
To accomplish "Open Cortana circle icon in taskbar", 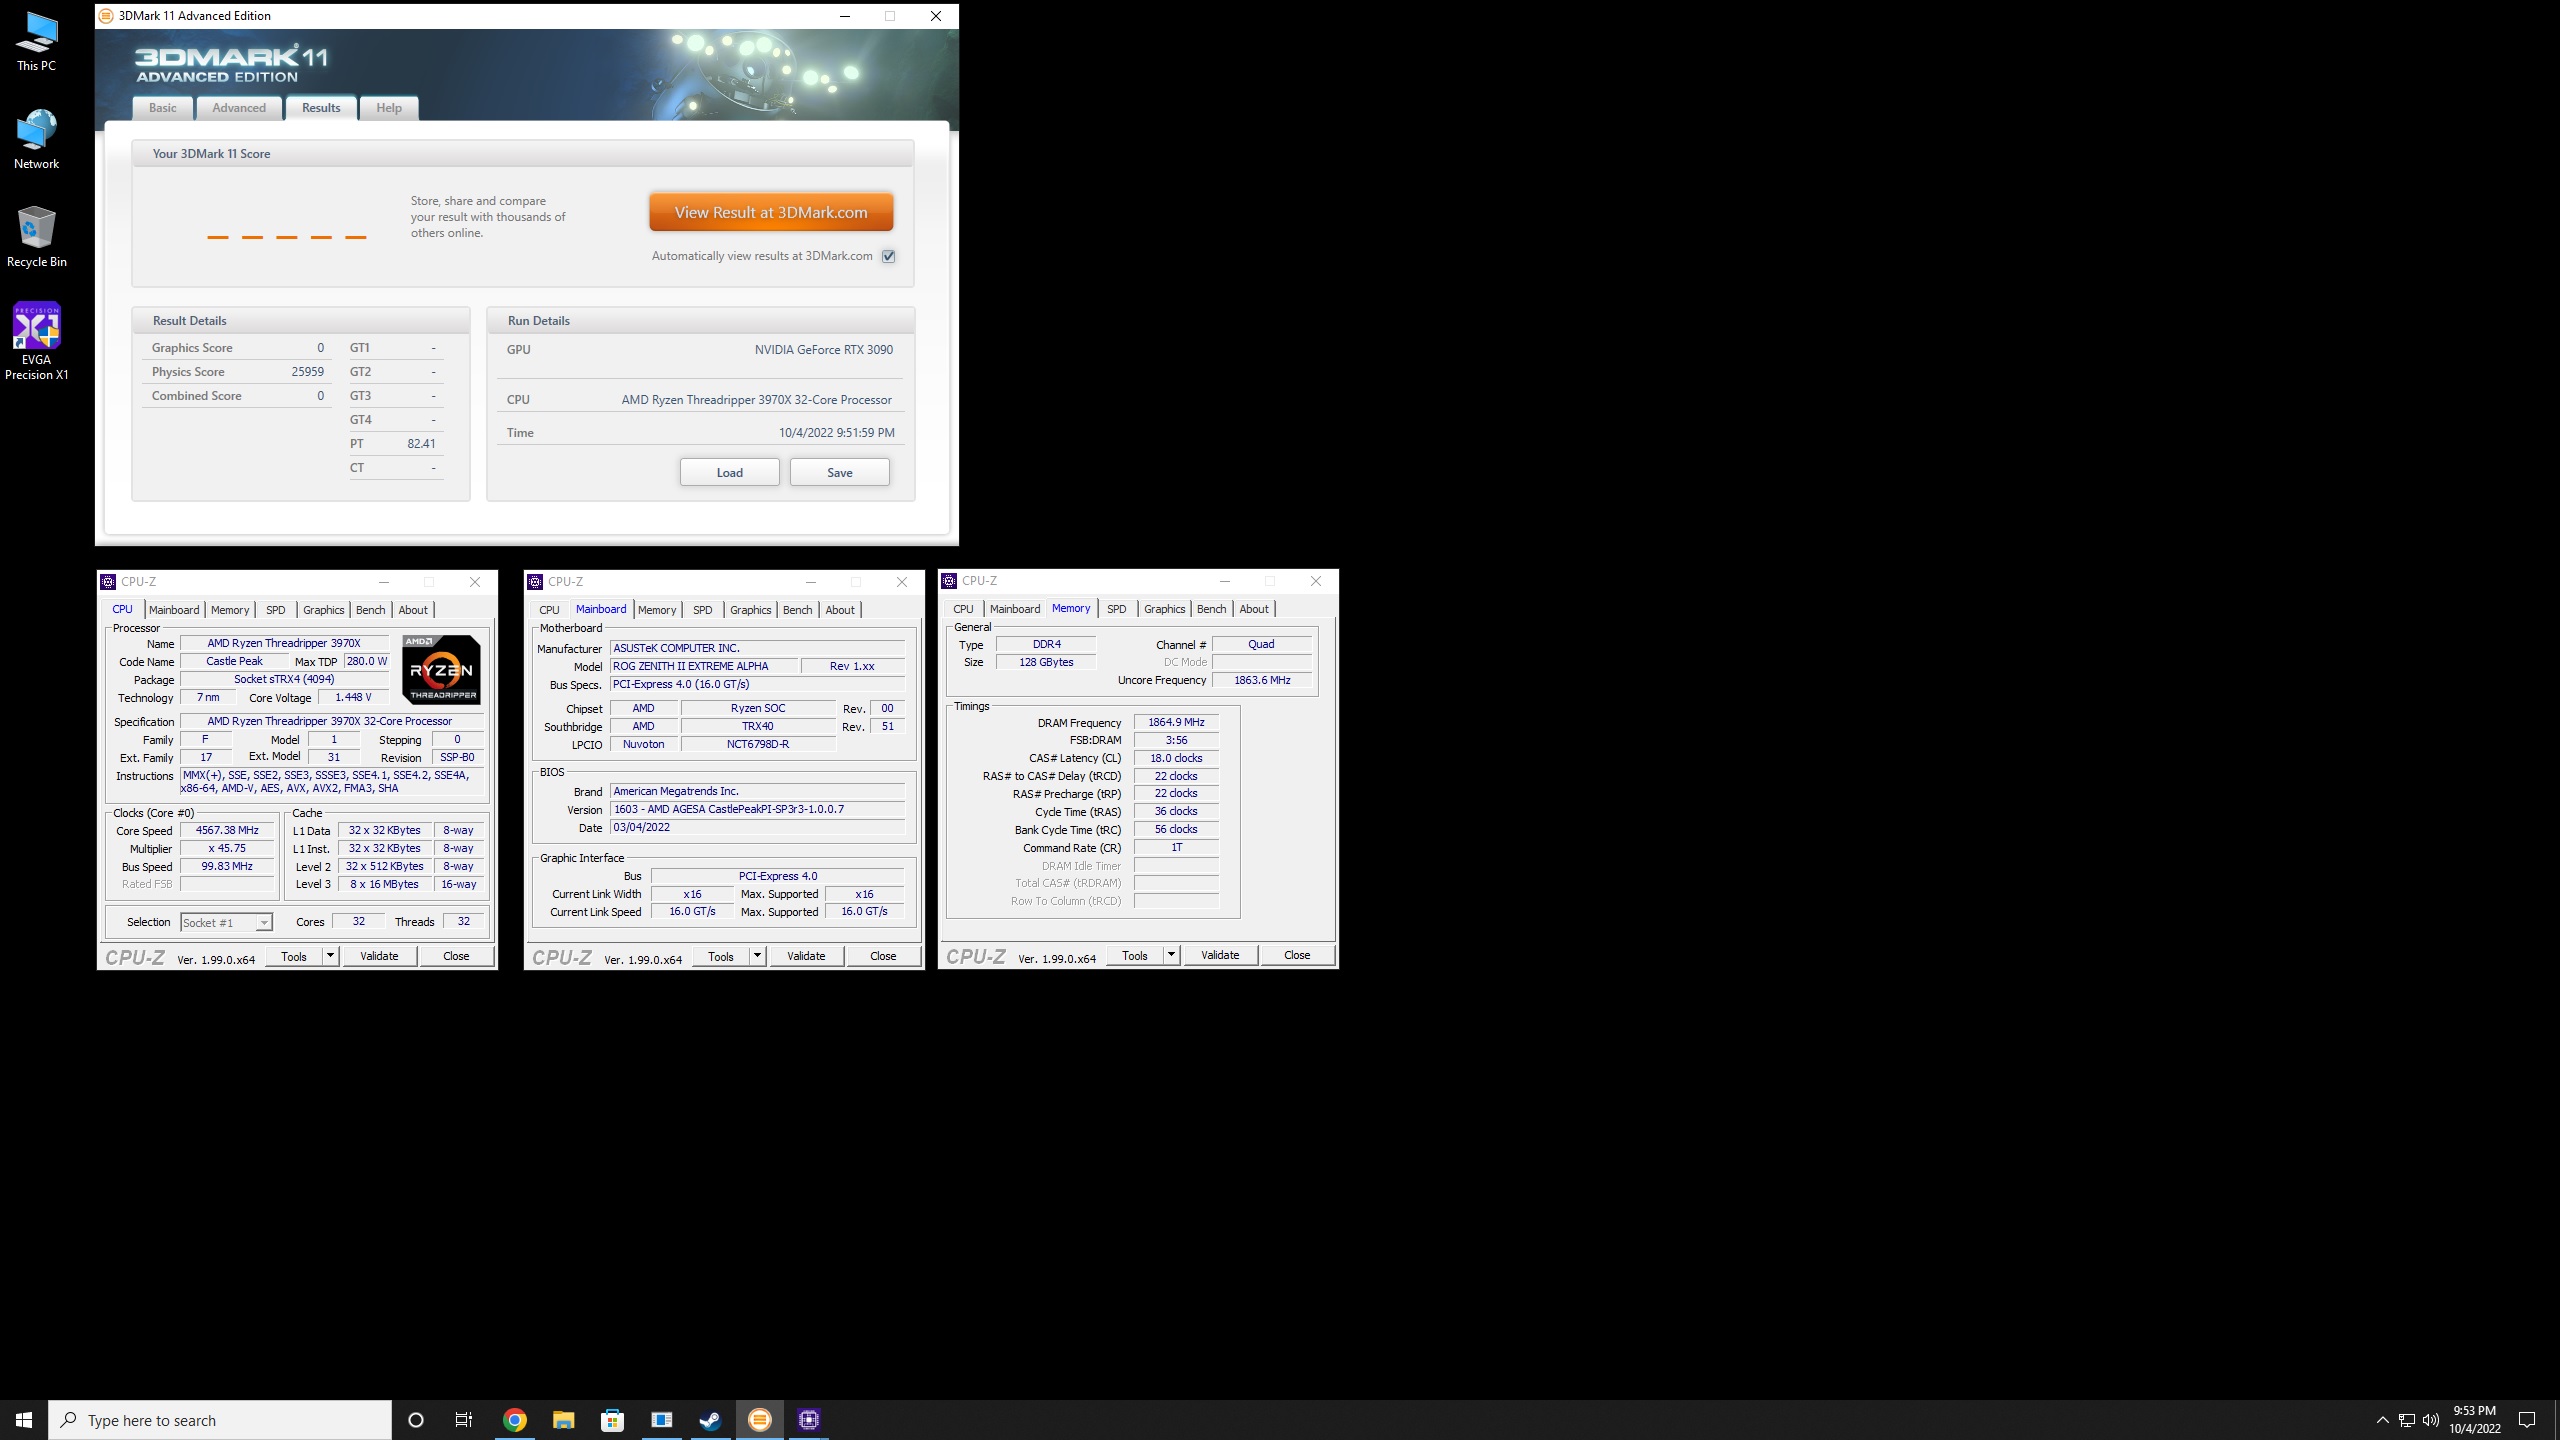I will point(416,1420).
